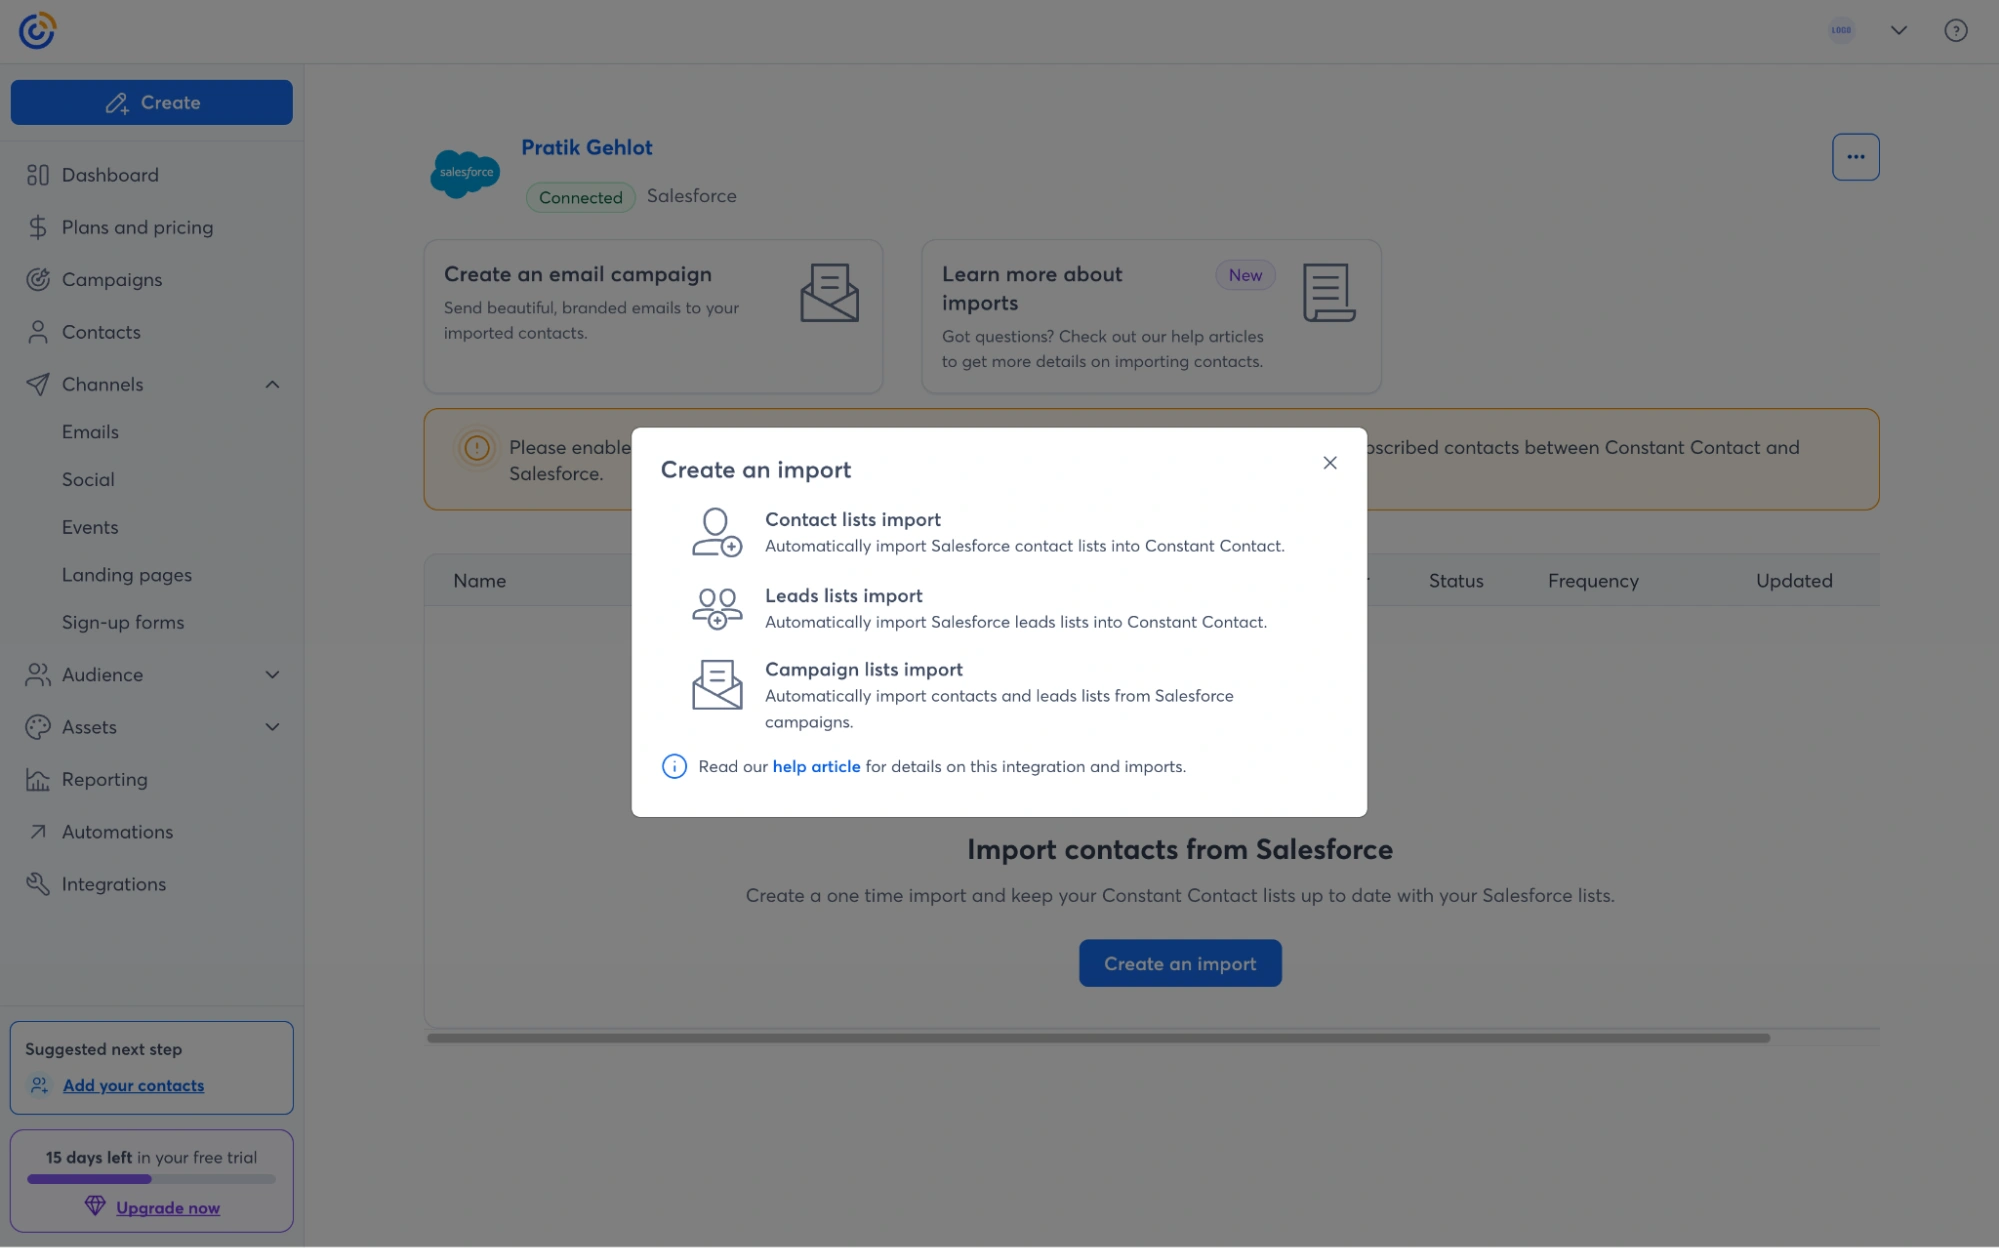This screenshot has height=1250, width=1999.
Task: Select the Campaigns sidebar icon
Action: 38,280
